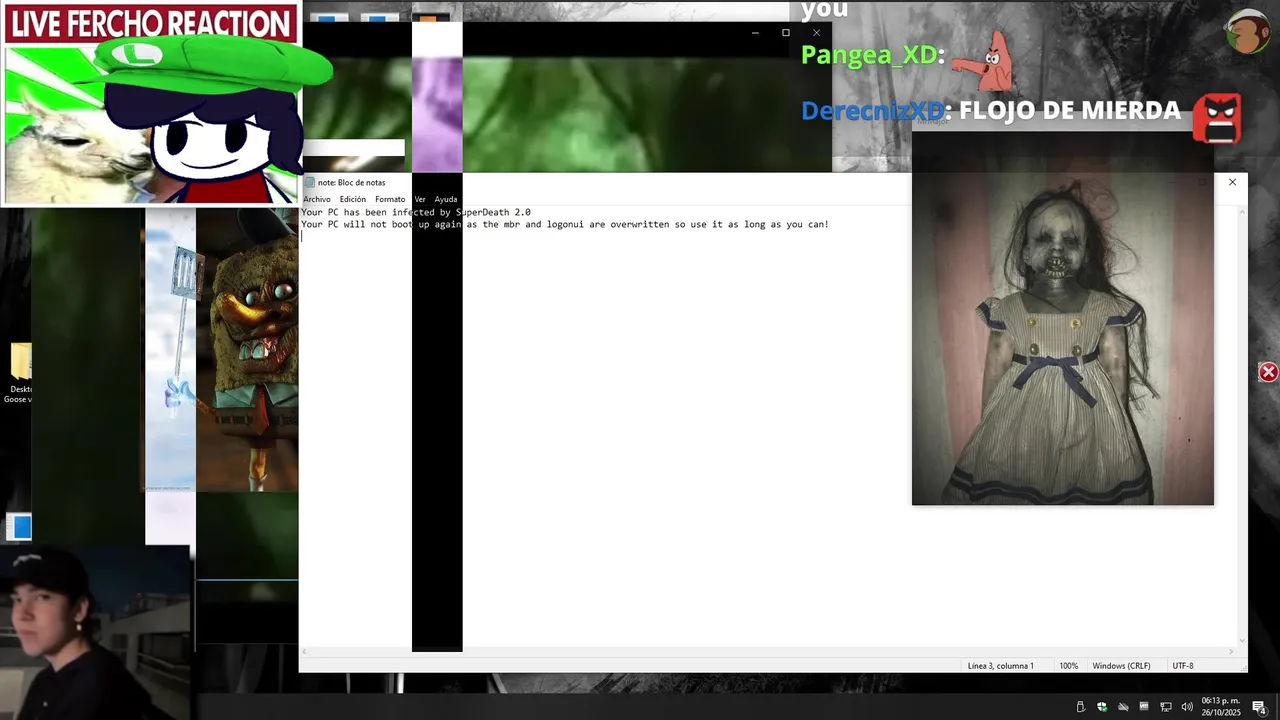The width and height of the screenshot is (1280, 720).
Task: Open the Edición menu in Notepad
Action: click(x=353, y=199)
